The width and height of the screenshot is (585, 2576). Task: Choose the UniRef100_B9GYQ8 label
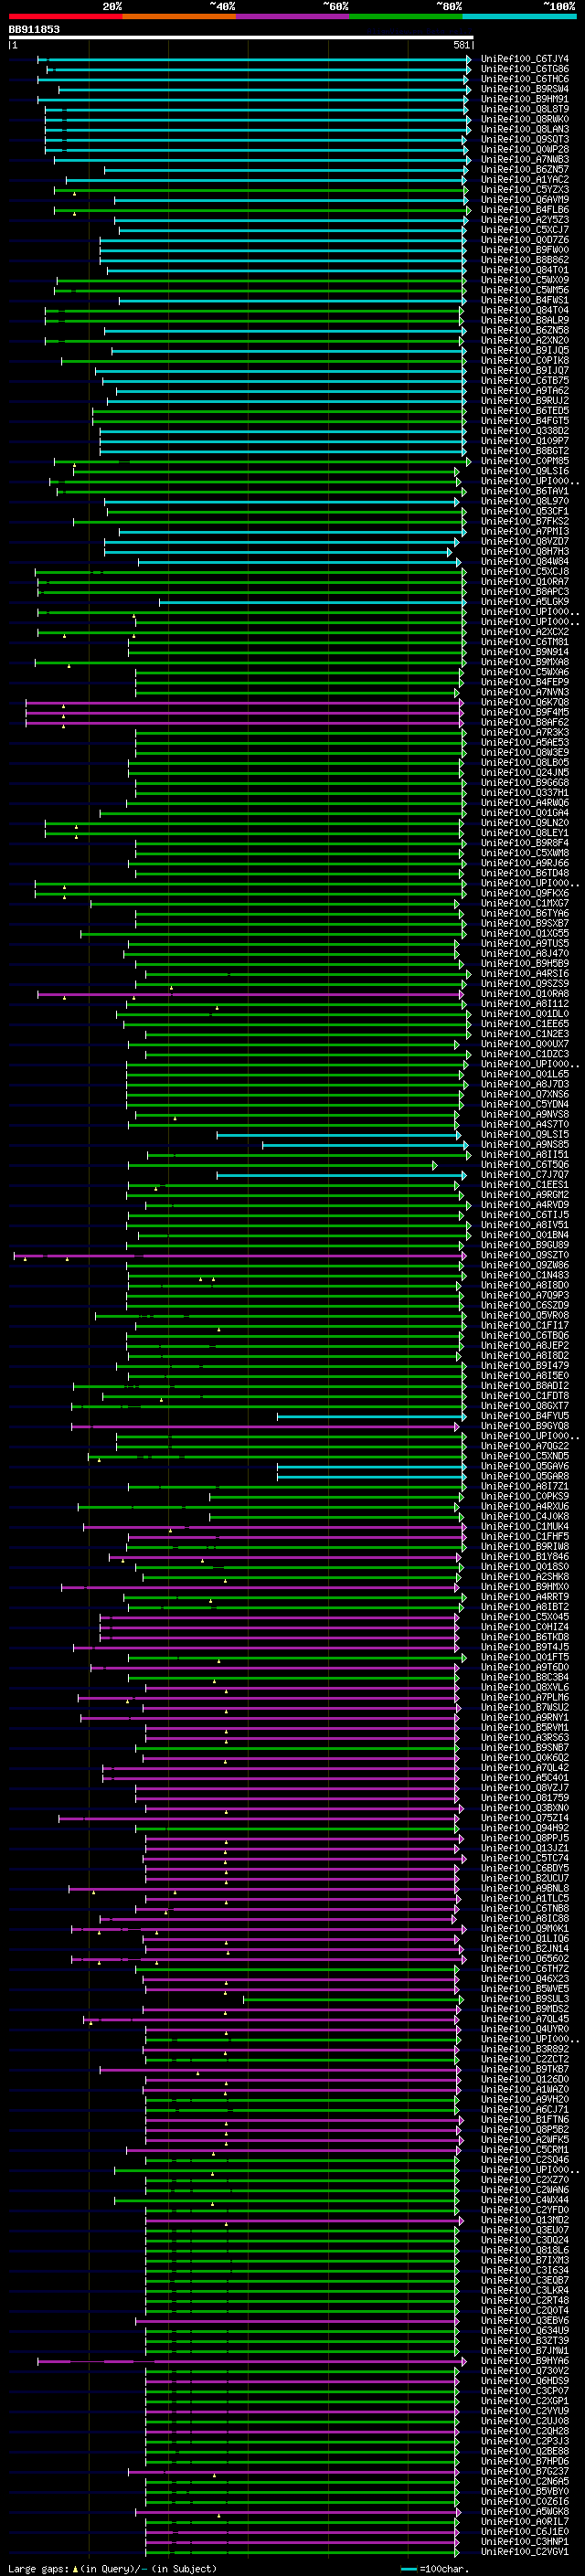(x=525, y=1426)
